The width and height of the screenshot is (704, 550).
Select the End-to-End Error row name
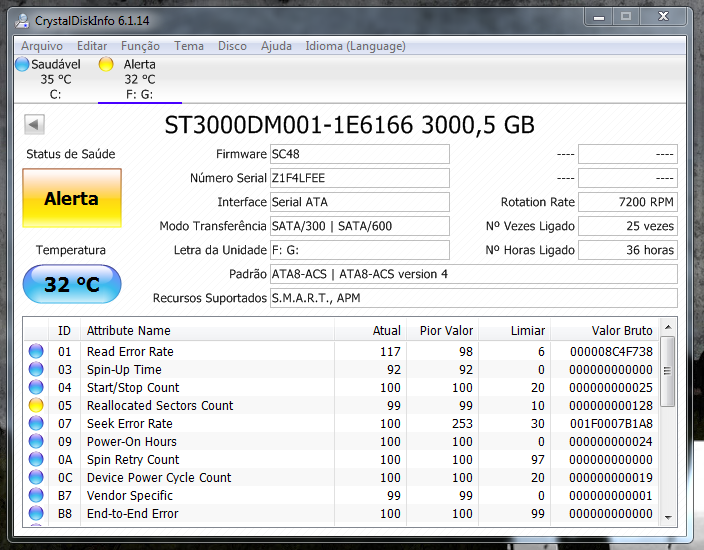click(132, 513)
